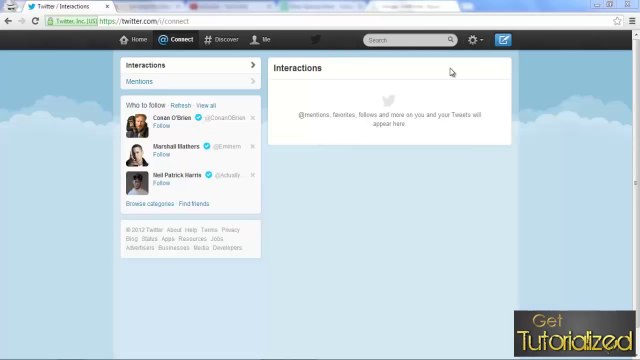The image size is (640, 360).
Task: Refresh the Who to follow suggestions
Action: 181,105
